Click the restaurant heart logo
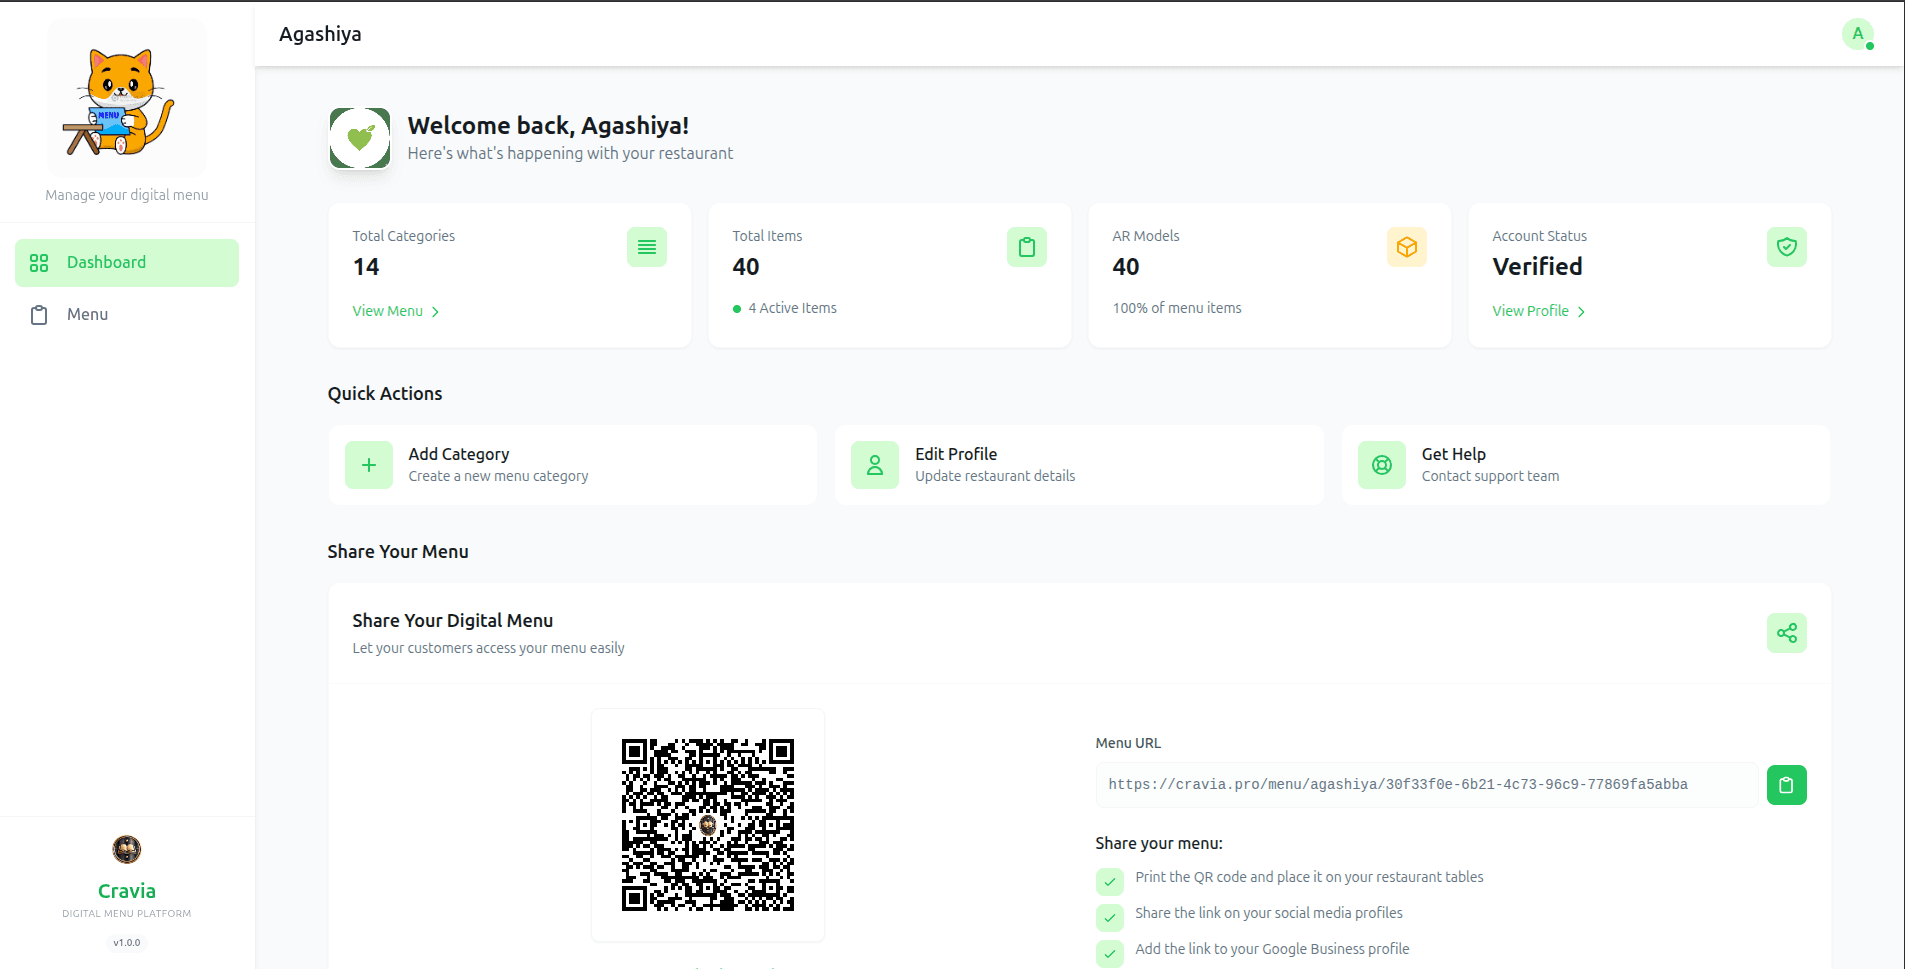 (x=360, y=138)
